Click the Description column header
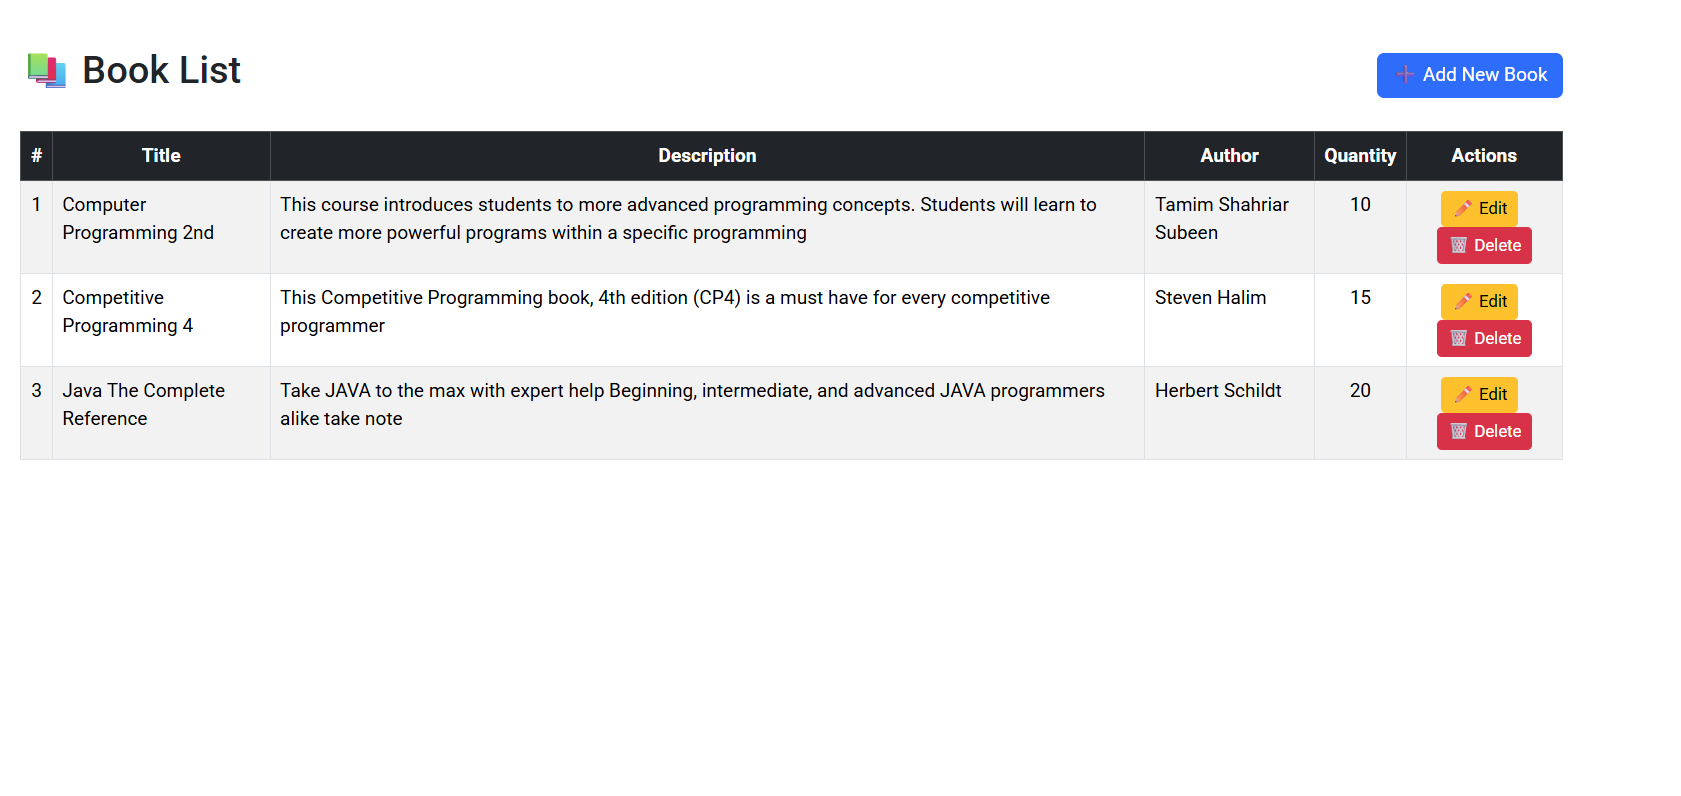This screenshot has width=1681, height=796. (707, 156)
